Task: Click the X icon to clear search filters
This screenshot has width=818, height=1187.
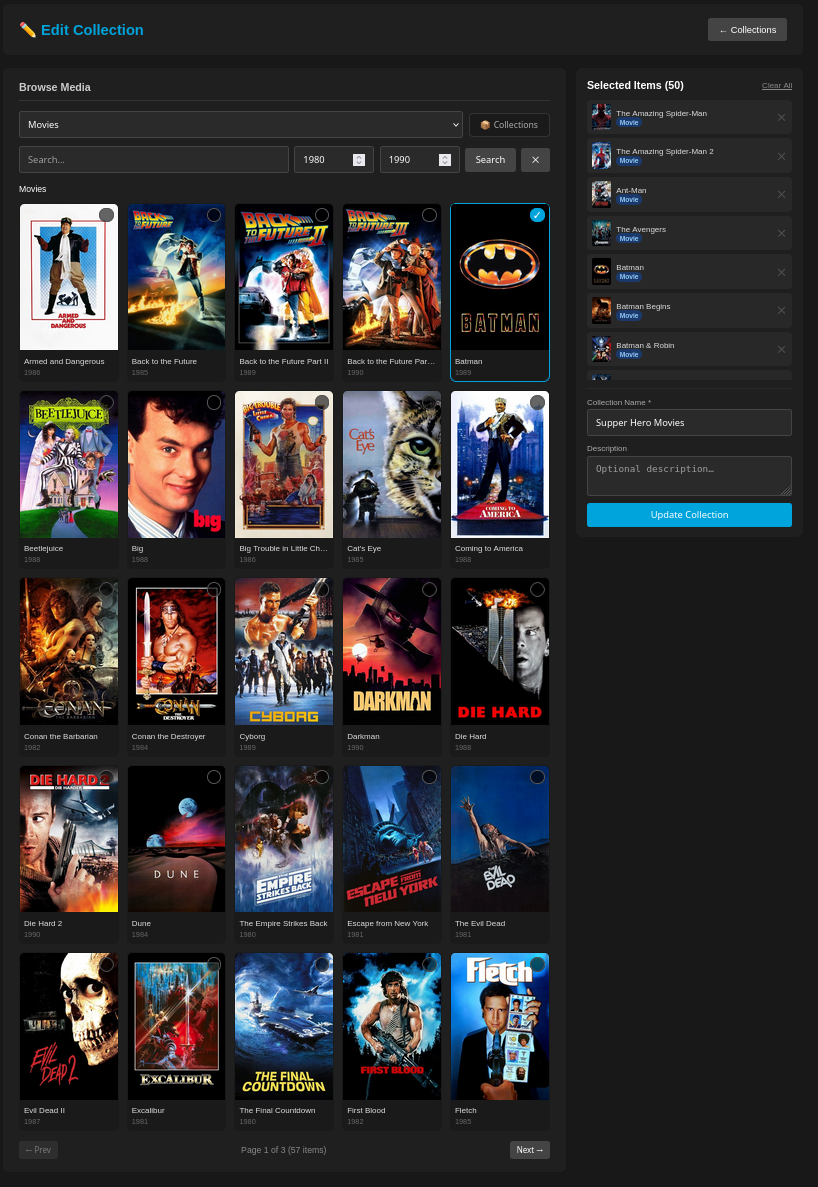Action: [x=536, y=159]
